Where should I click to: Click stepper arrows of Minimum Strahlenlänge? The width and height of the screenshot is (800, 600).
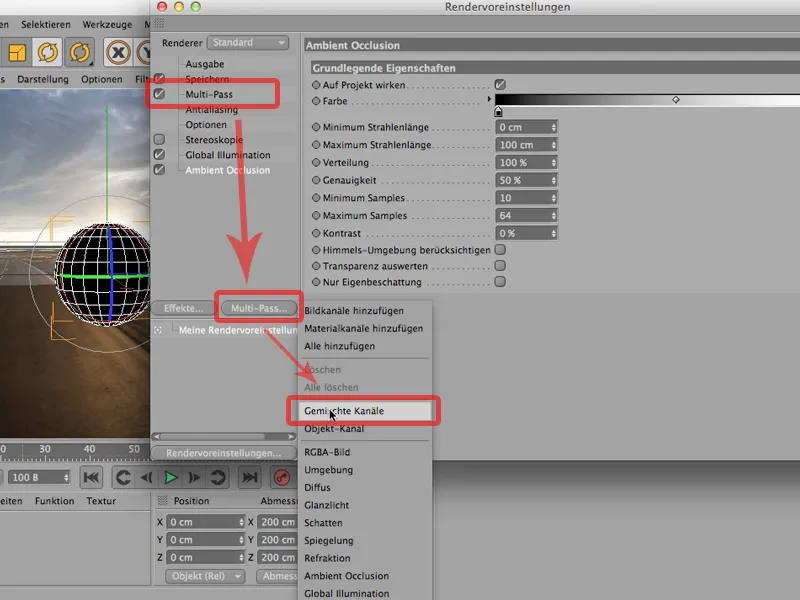coord(554,128)
